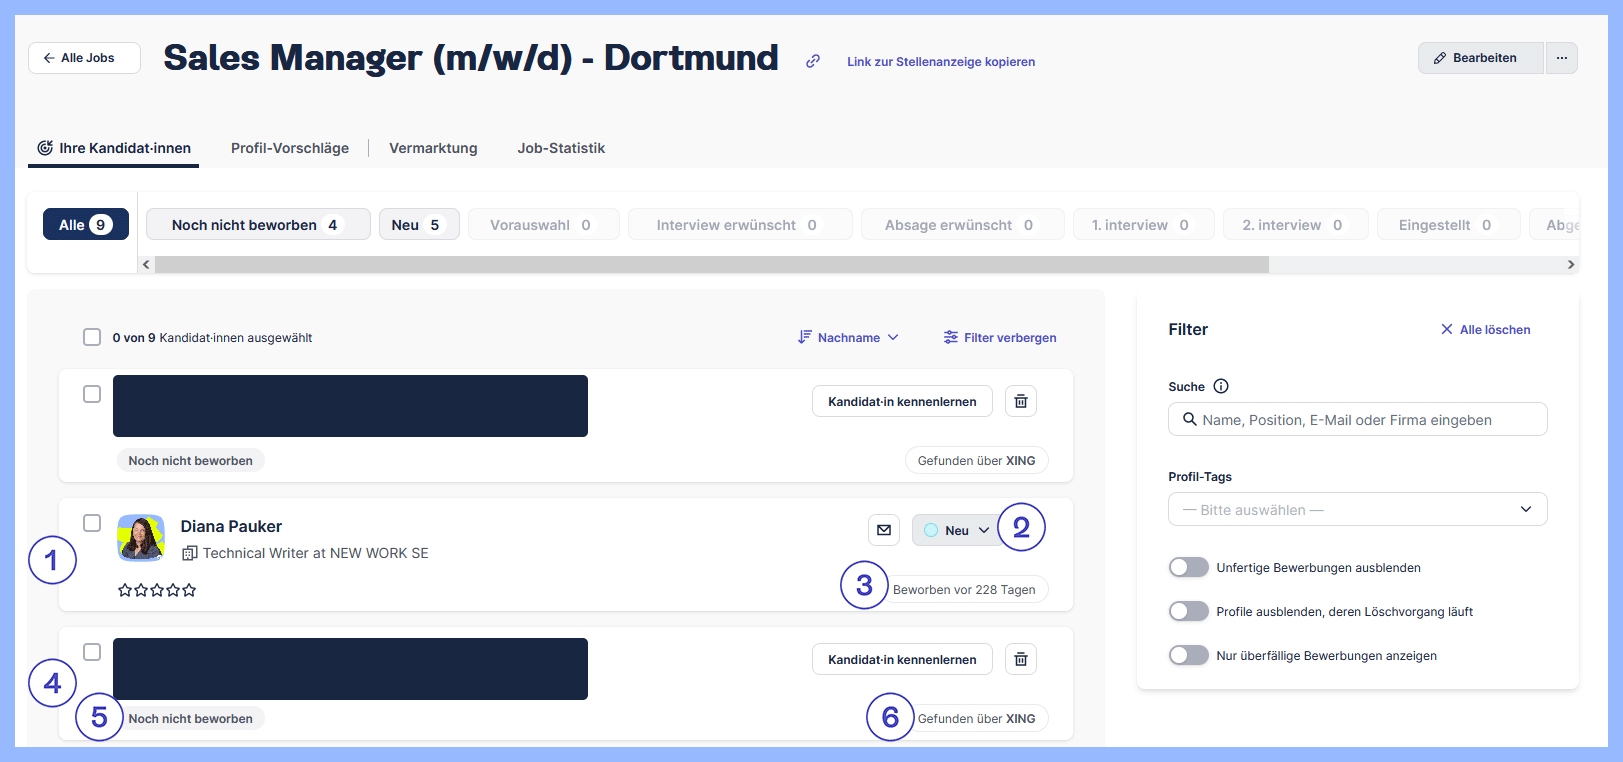
Task: Click the info icon beside Suche
Action: (1221, 386)
